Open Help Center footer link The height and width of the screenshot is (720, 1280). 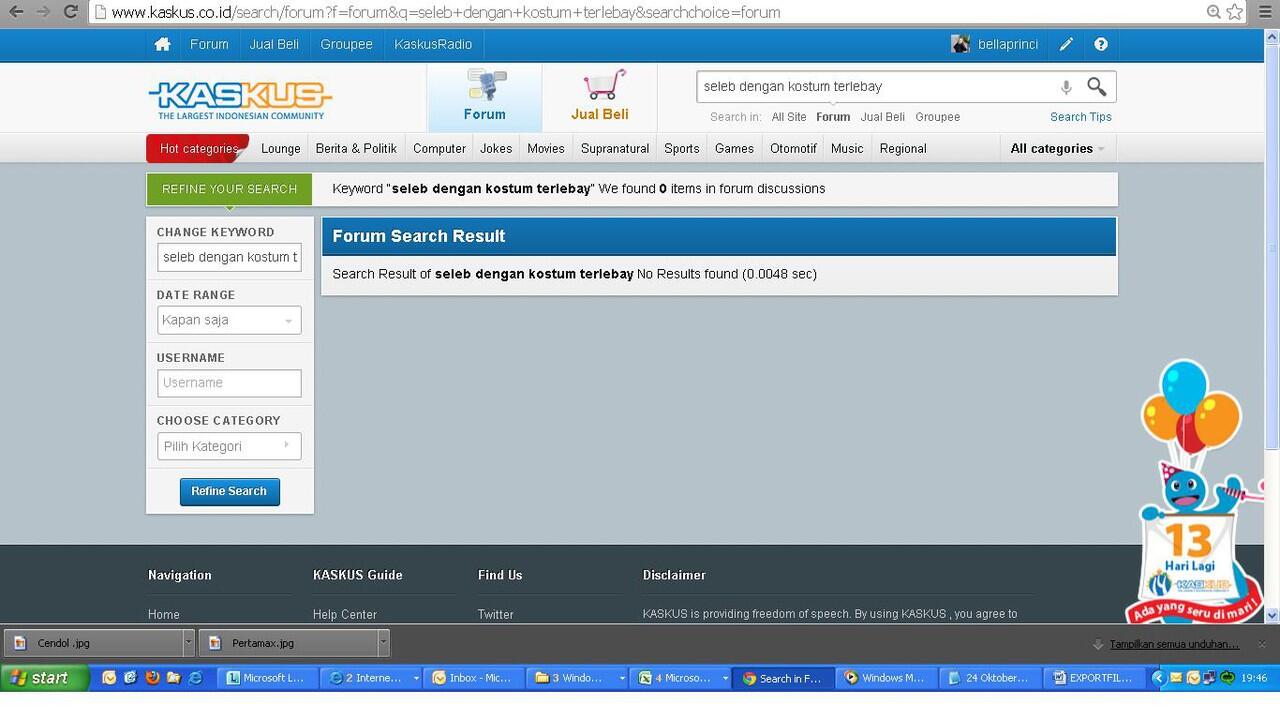pyautogui.click(x=345, y=614)
